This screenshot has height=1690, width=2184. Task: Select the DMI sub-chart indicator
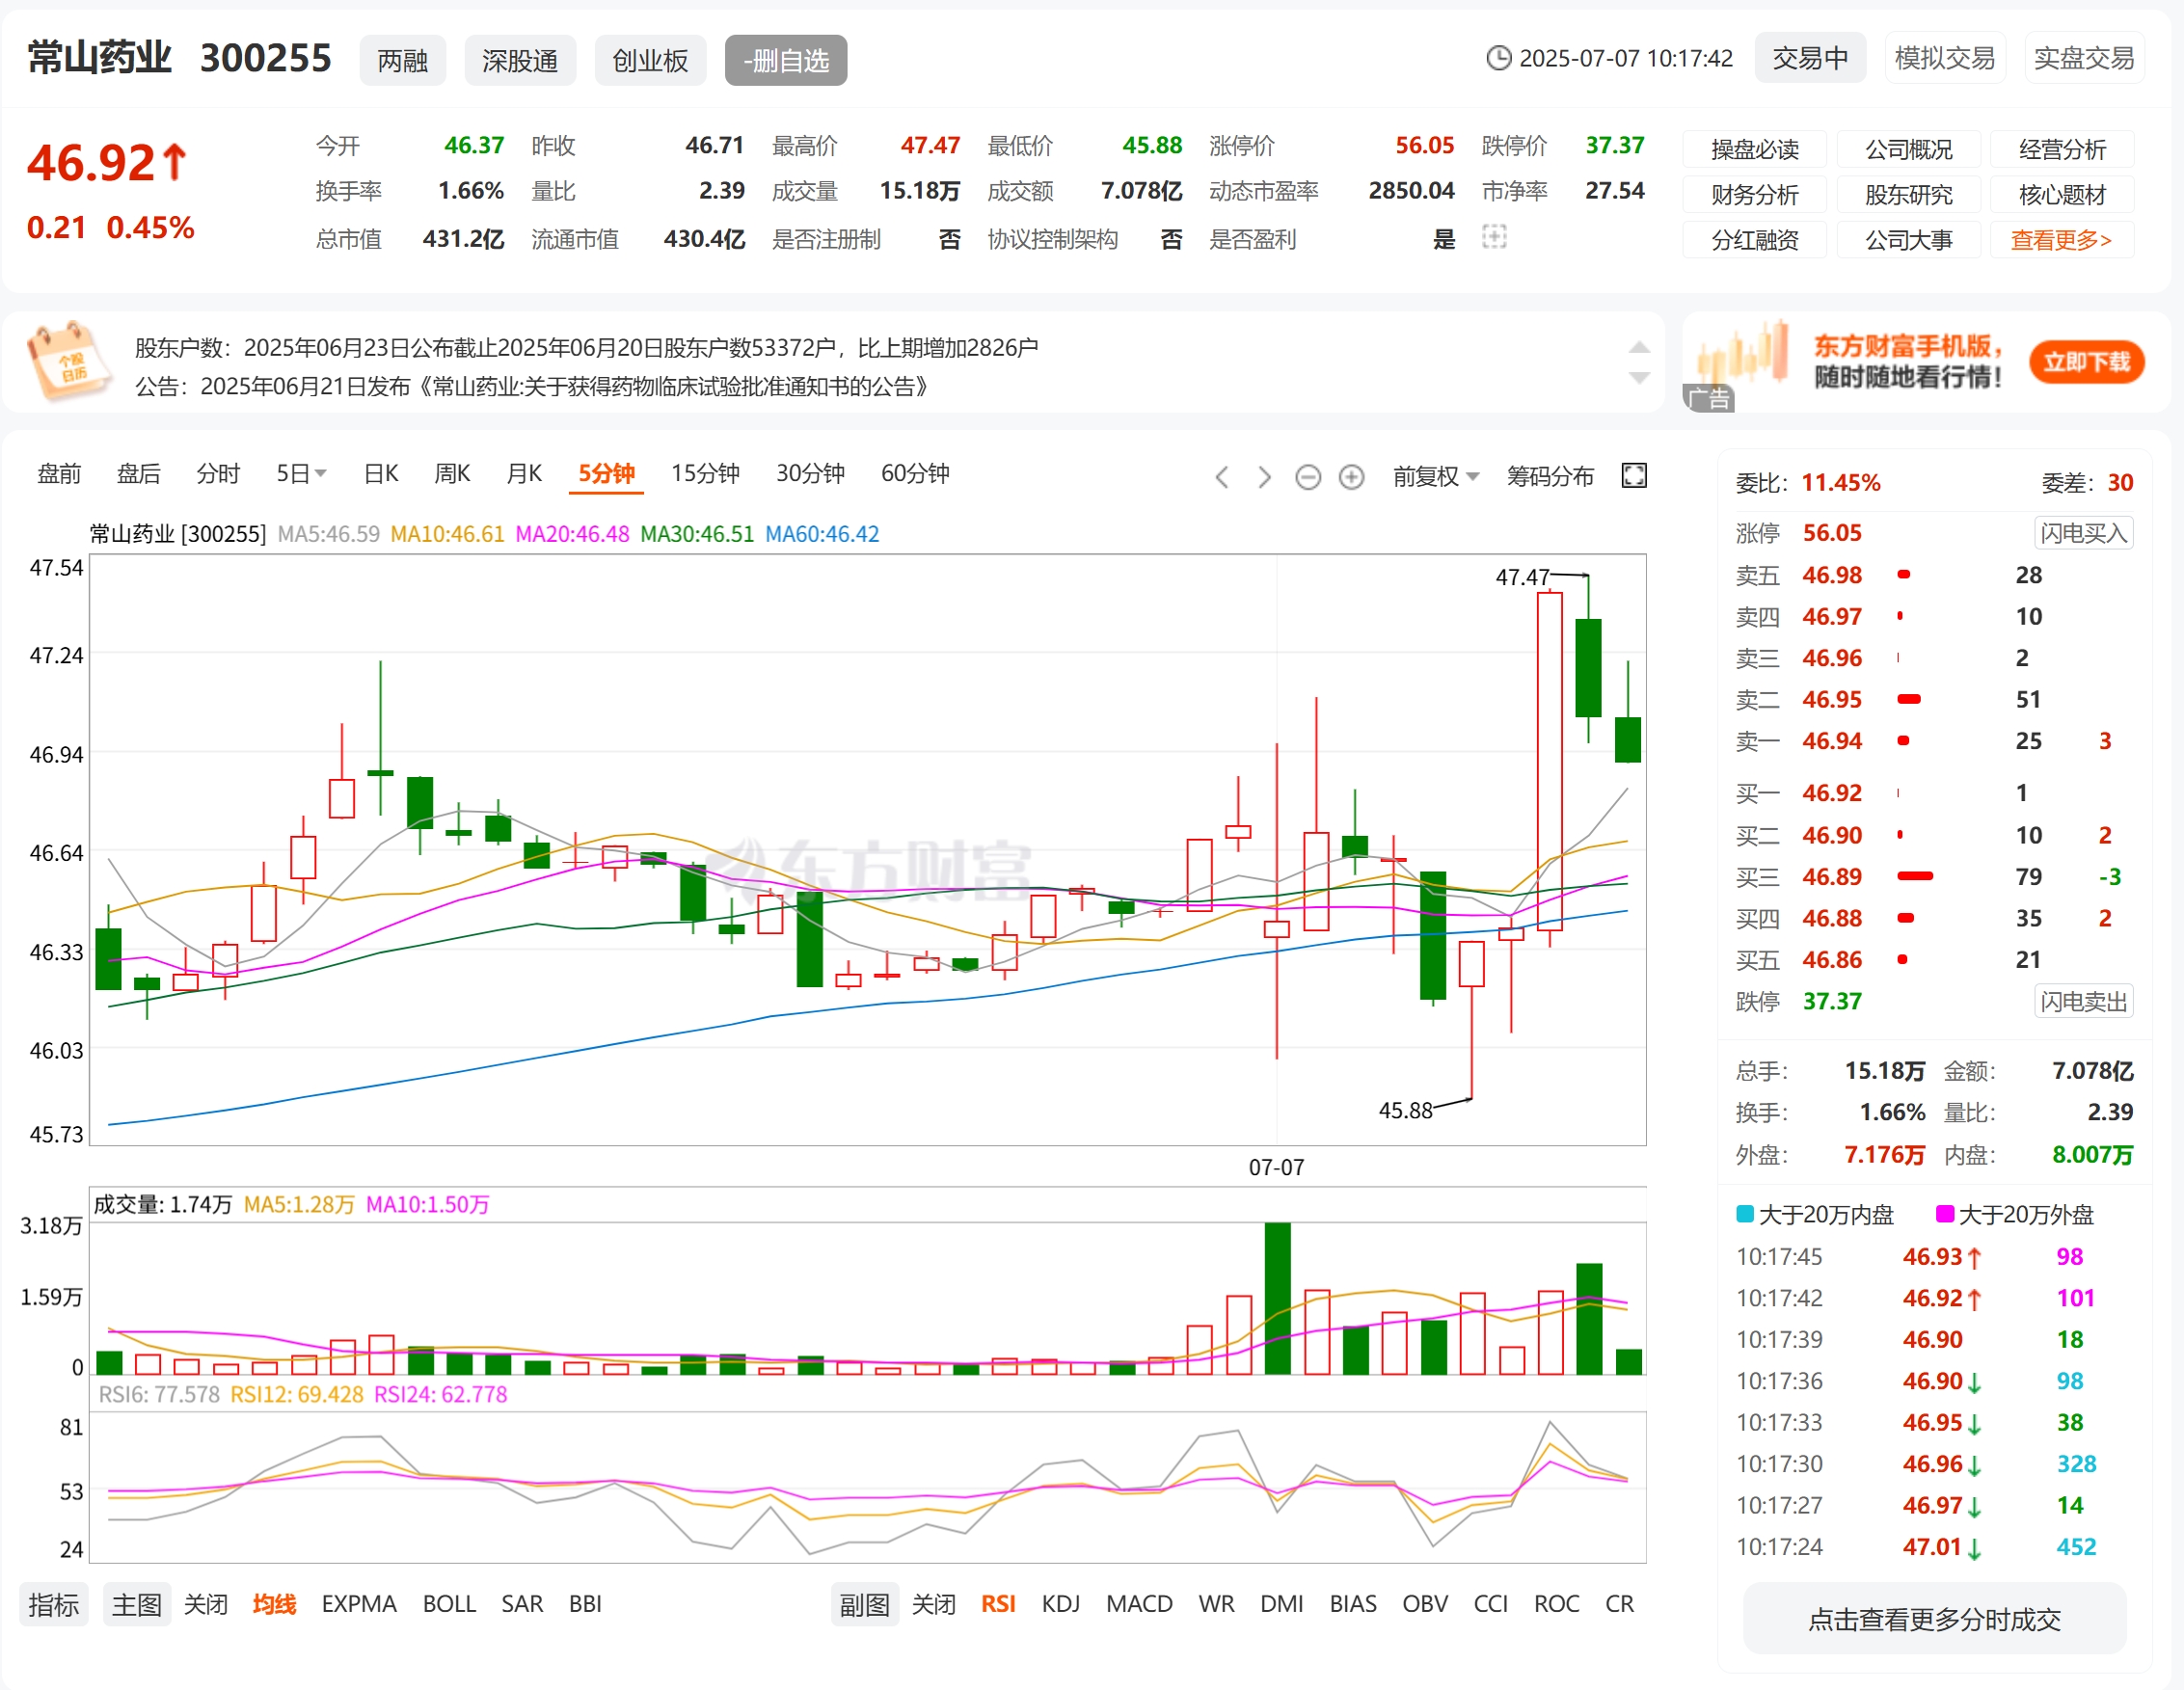pos(1281,1604)
